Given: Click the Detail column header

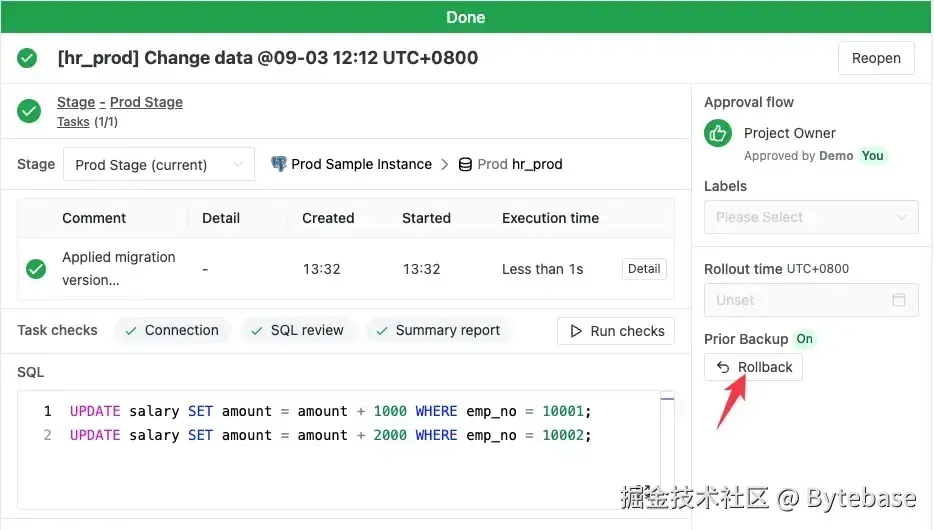Looking at the screenshot, I should pyautogui.click(x=220, y=218).
